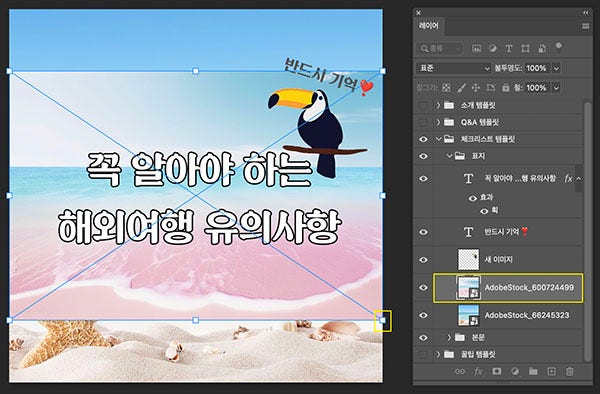Toggle visibility of 효과 effects
Image resolution: width=600 pixels, height=394 pixels.
pos(473,198)
